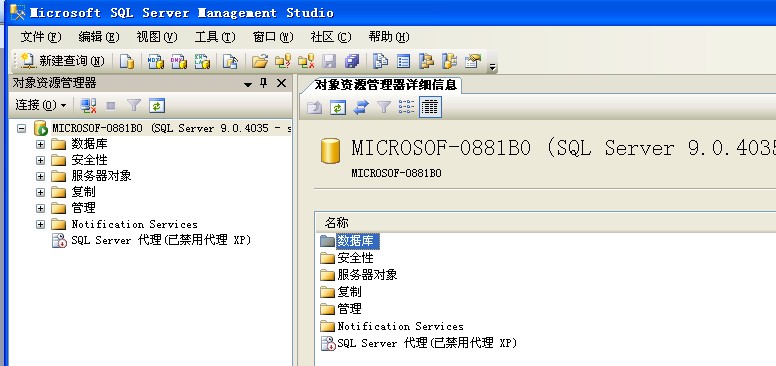Click disconnect server icon in Object Explorer

[88, 105]
